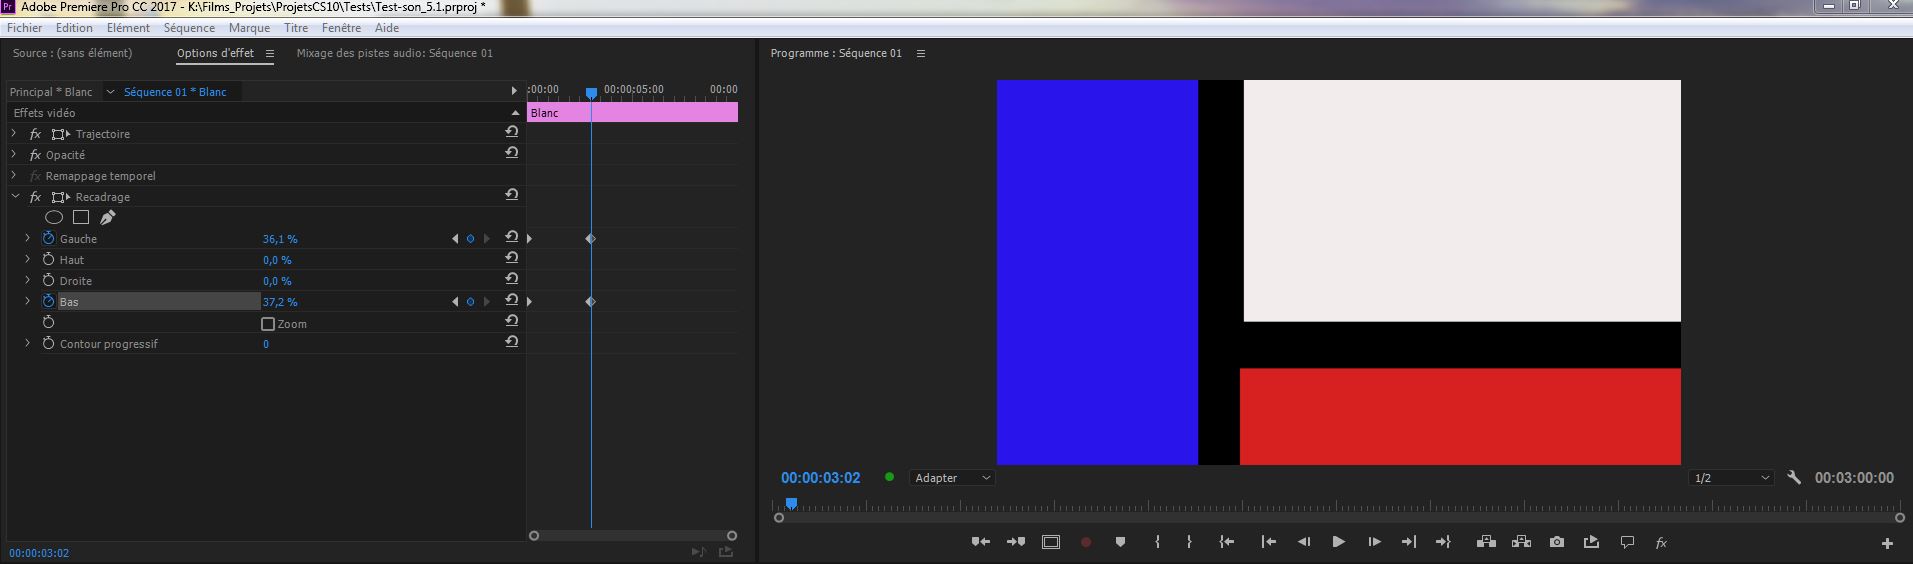Click the Lift button in Program monitor
Image resolution: width=1913 pixels, height=564 pixels.
(1486, 542)
